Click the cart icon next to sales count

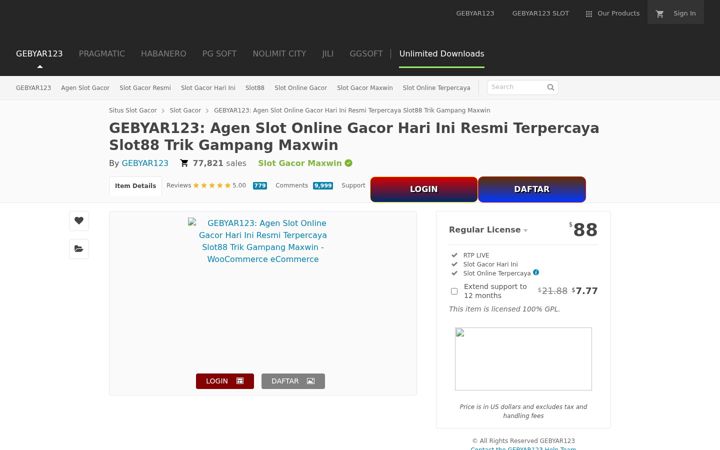click(184, 163)
